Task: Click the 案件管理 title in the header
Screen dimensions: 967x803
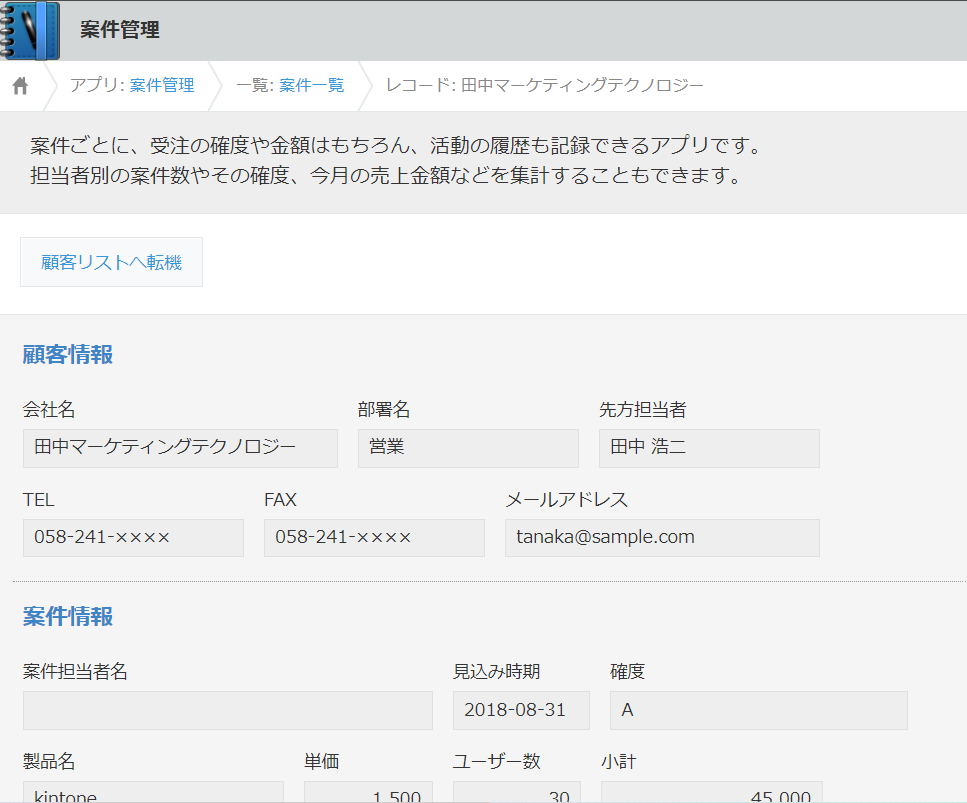Action: [x=120, y=30]
